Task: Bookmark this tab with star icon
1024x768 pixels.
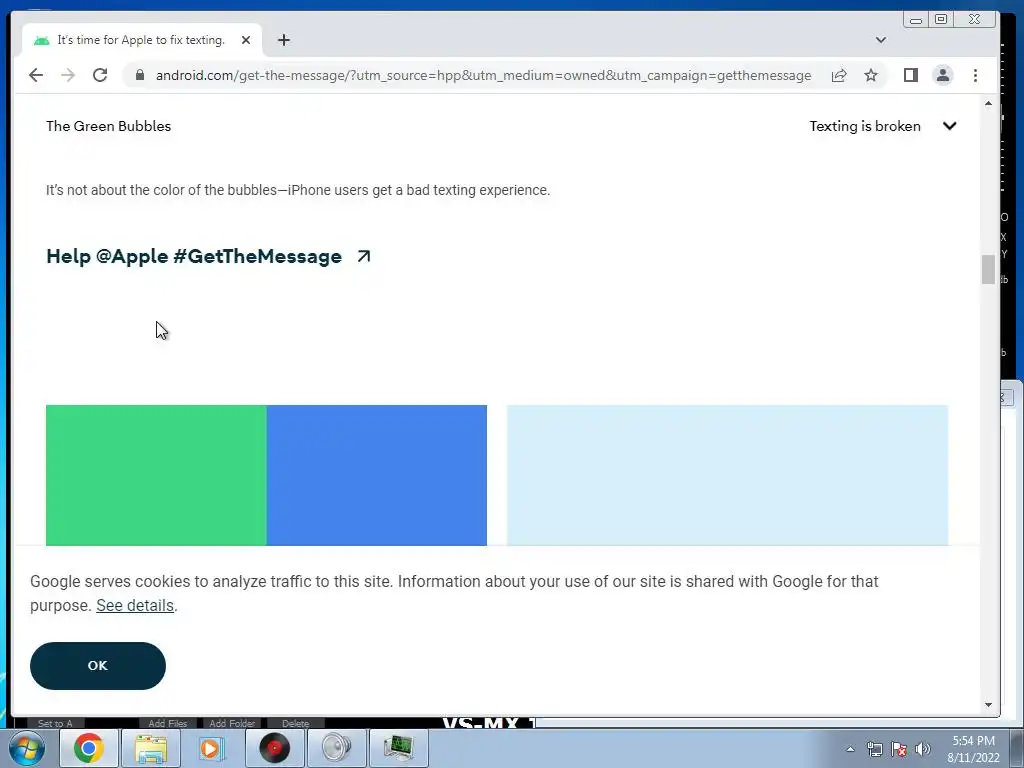Action: (871, 75)
